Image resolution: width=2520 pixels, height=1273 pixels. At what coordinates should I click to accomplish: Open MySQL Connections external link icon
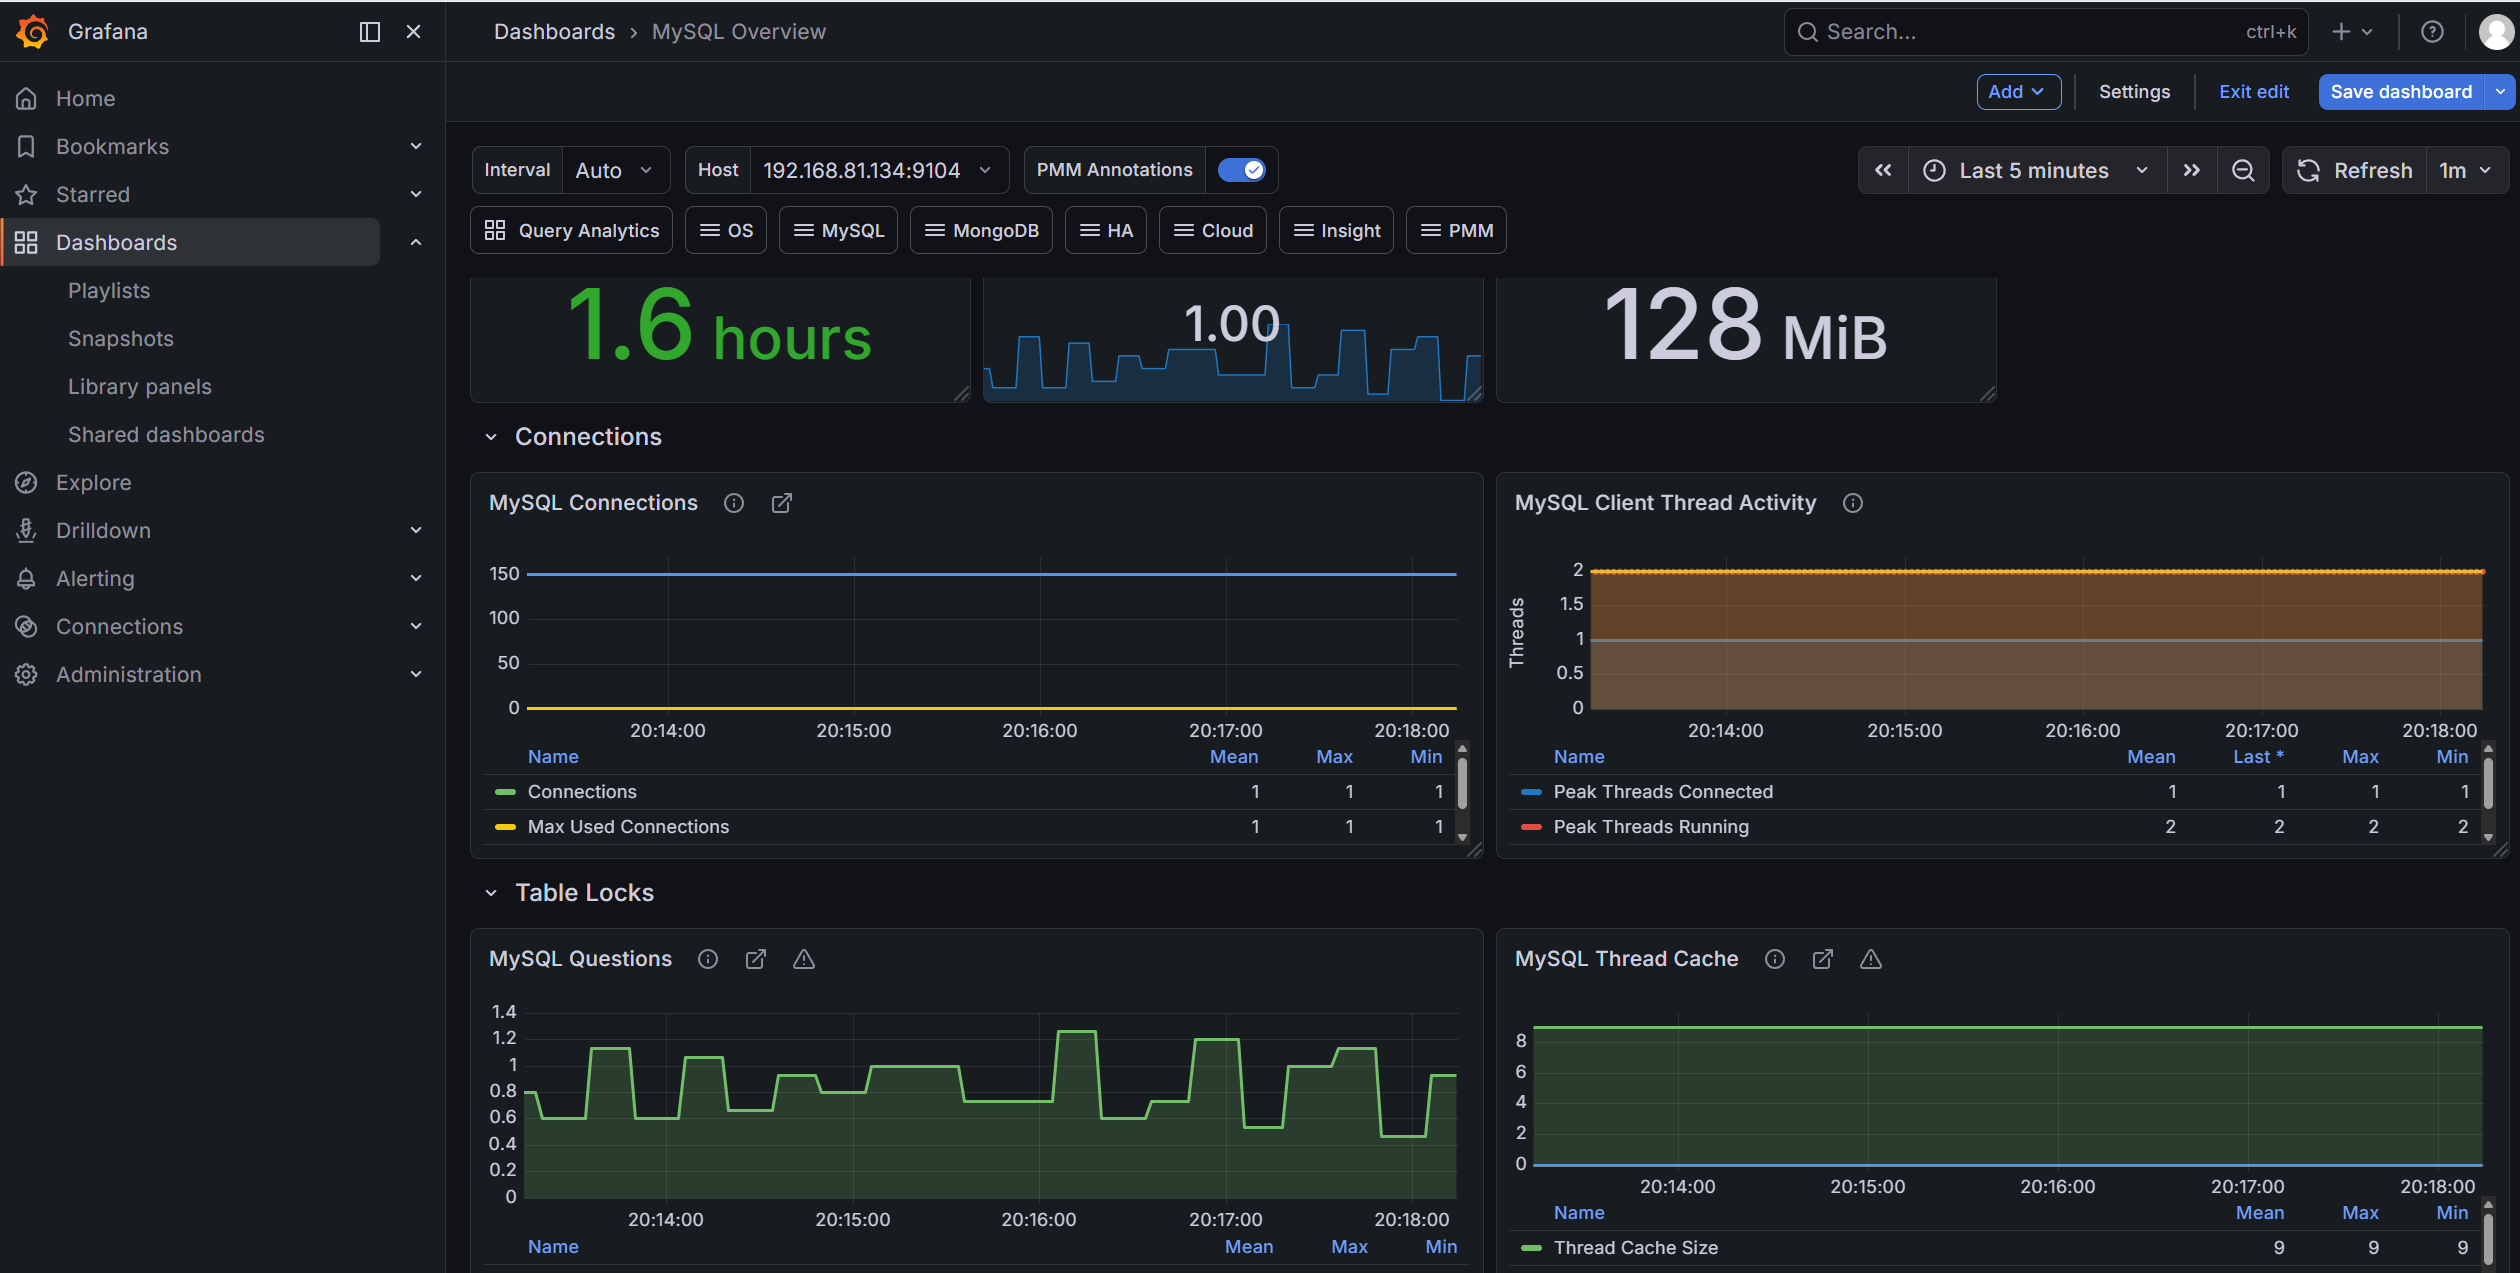point(782,503)
